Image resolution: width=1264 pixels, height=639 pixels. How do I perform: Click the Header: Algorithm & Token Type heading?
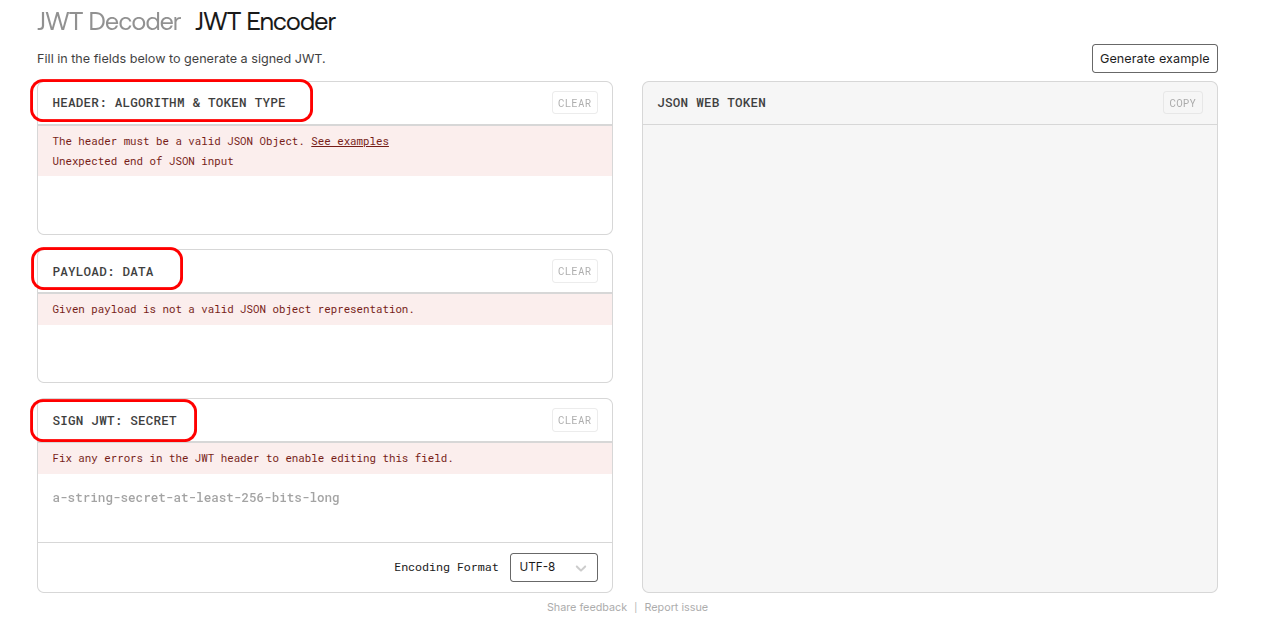[169, 103]
